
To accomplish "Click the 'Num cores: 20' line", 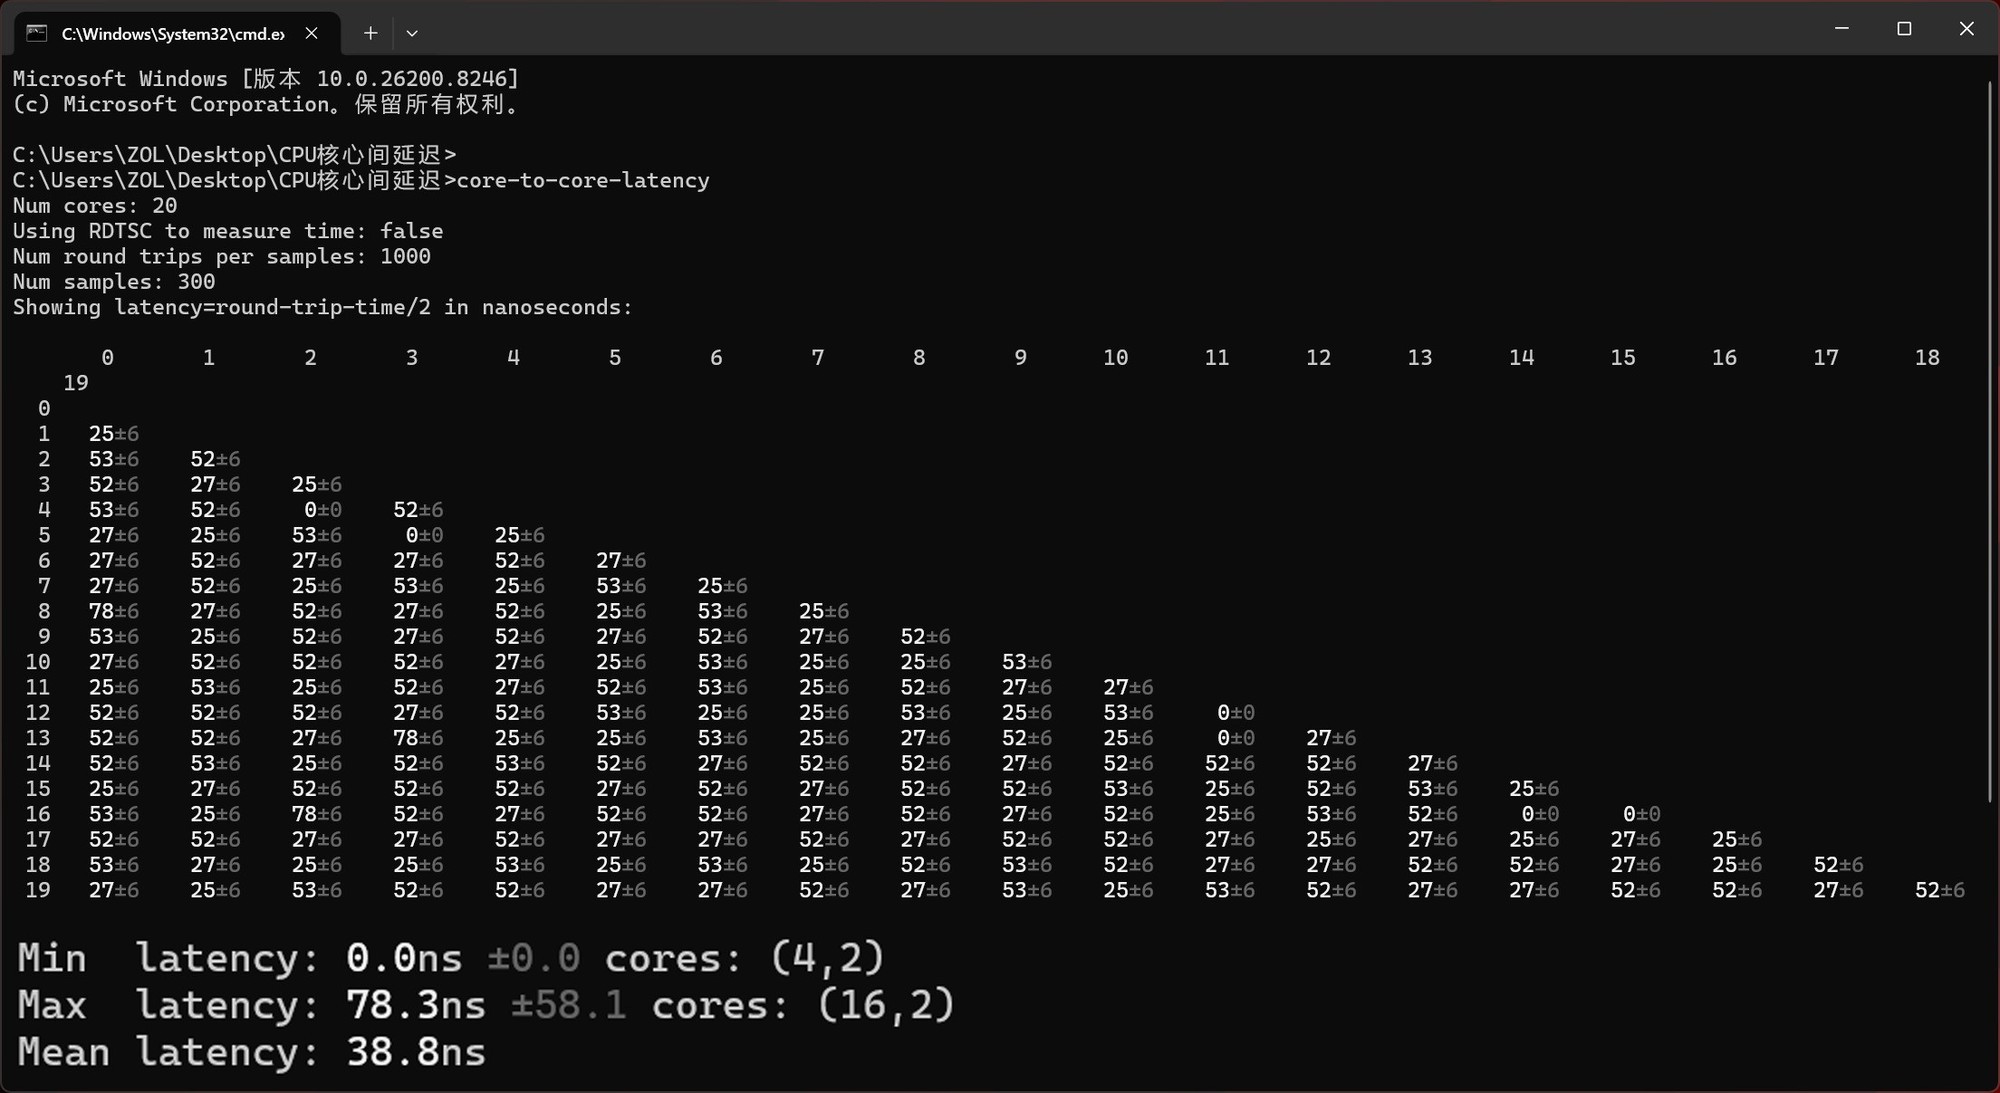I will pos(95,206).
